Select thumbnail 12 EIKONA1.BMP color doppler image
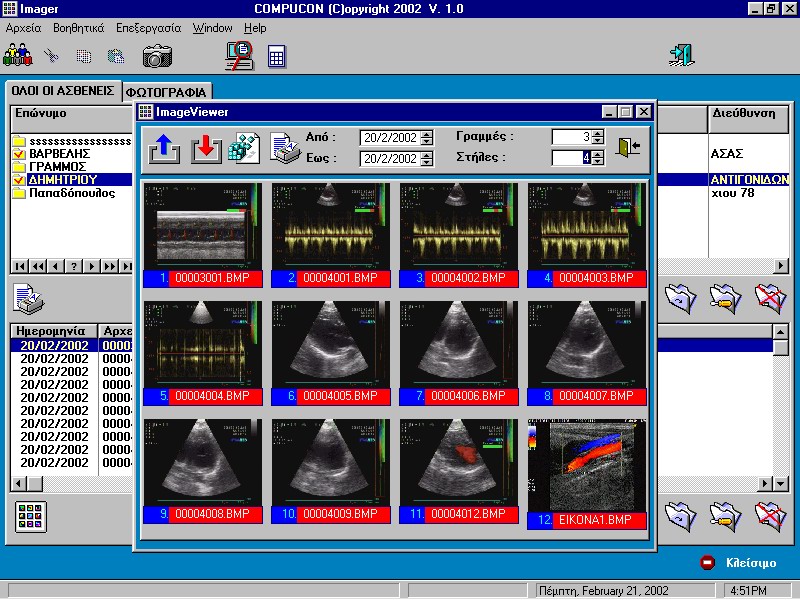This screenshot has height=600, width=800. pos(587,473)
